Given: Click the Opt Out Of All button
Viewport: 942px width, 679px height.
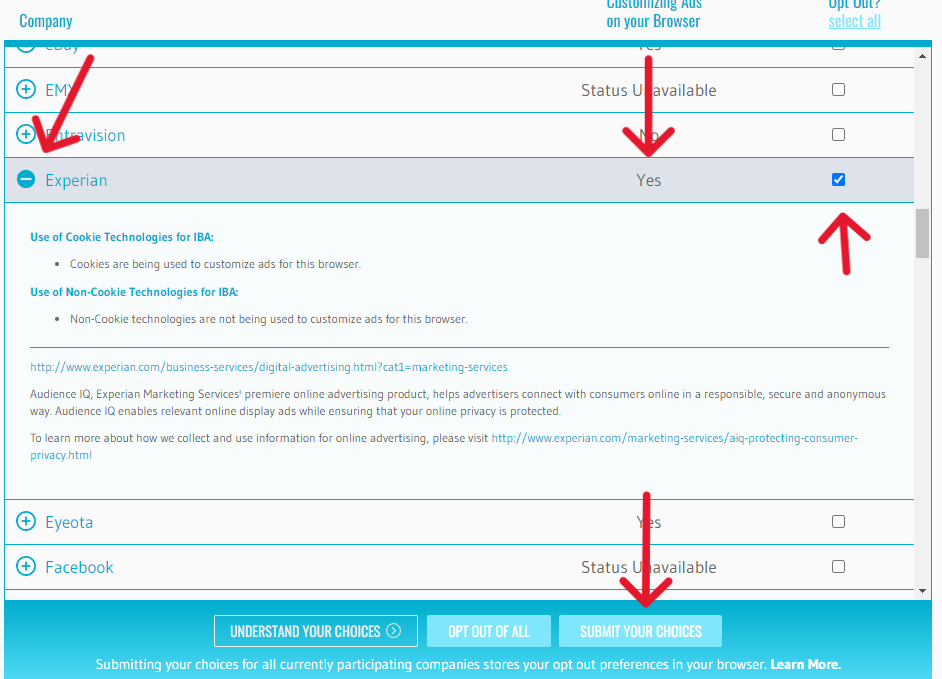Looking at the screenshot, I should pyautogui.click(x=488, y=631).
